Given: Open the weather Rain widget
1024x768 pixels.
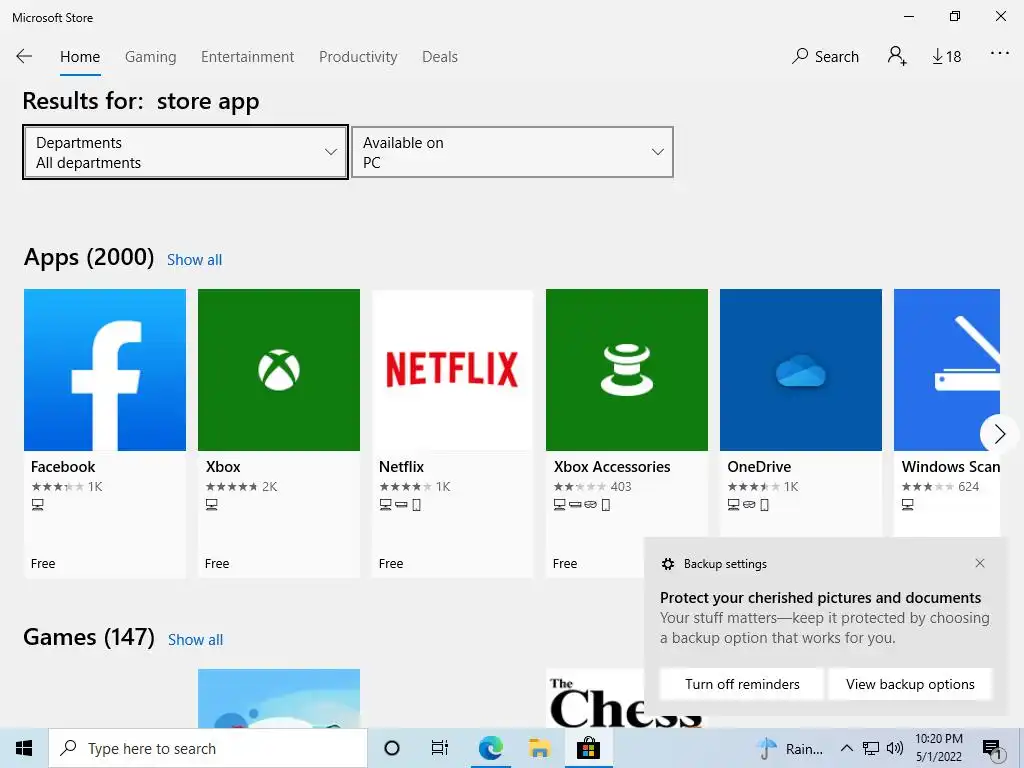Looking at the screenshot, I should tap(790, 749).
